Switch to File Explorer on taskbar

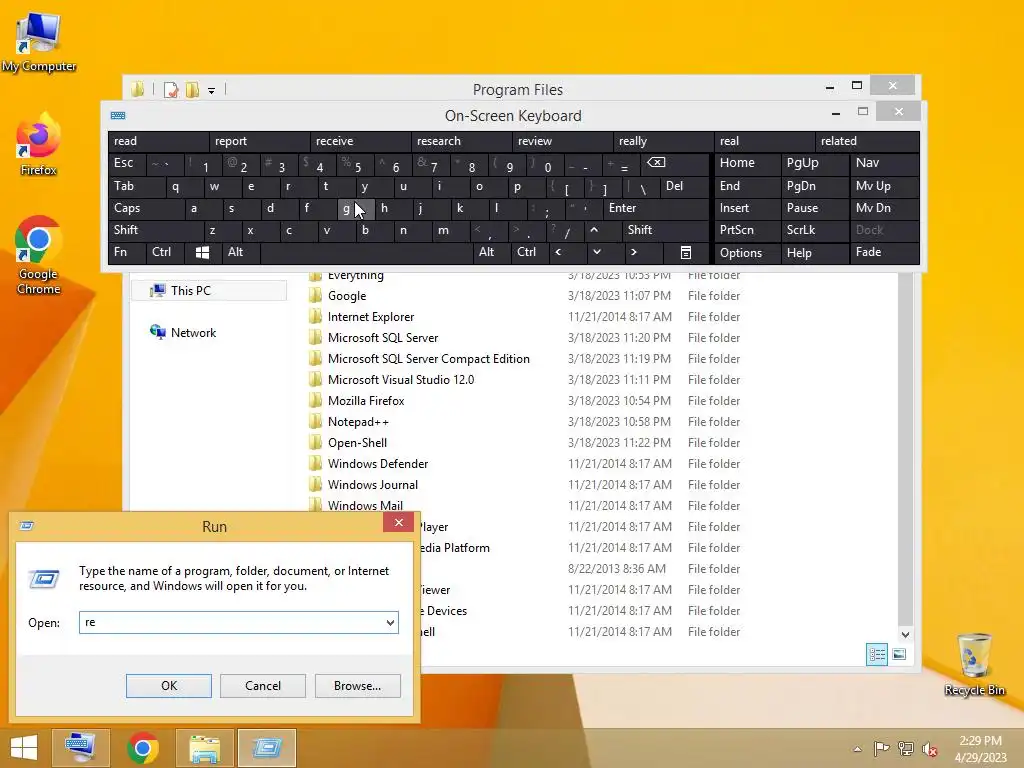pyautogui.click(x=204, y=748)
